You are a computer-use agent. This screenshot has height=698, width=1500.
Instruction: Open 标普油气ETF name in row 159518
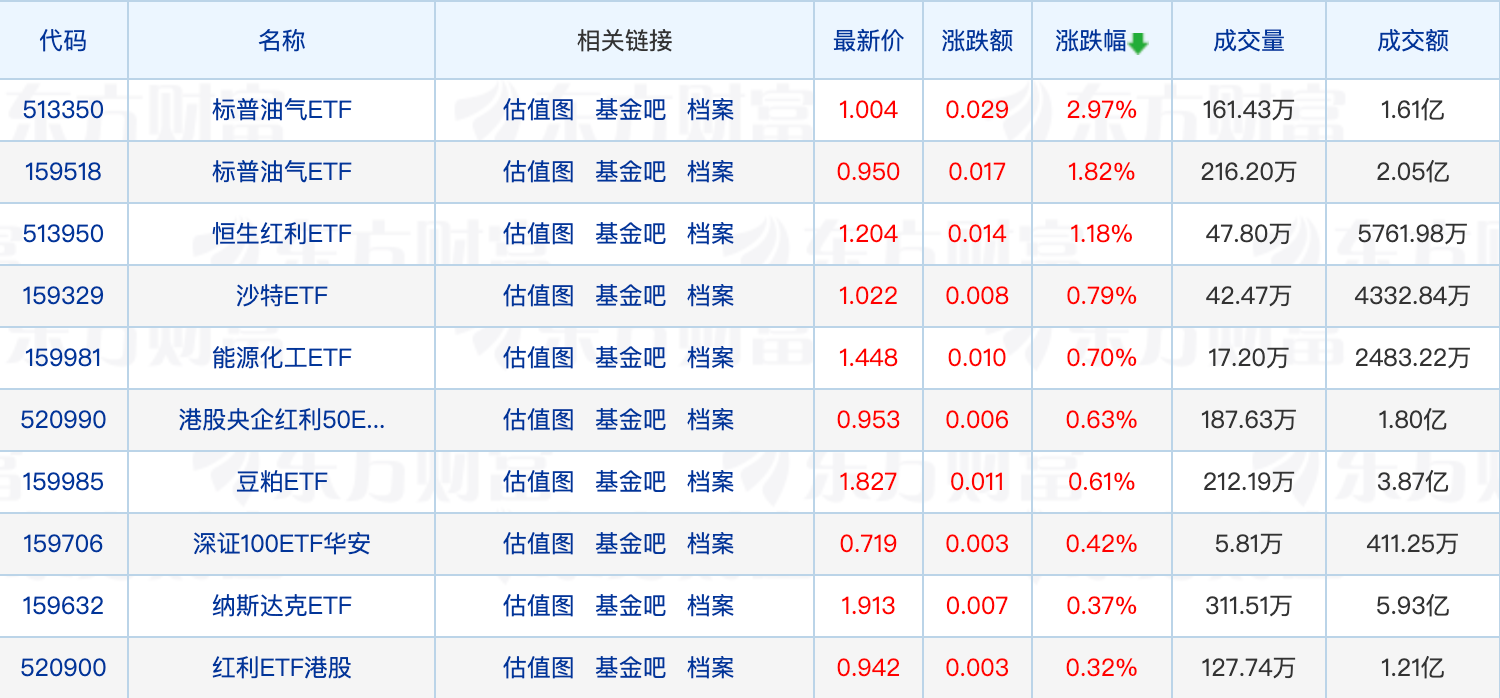click(x=282, y=172)
